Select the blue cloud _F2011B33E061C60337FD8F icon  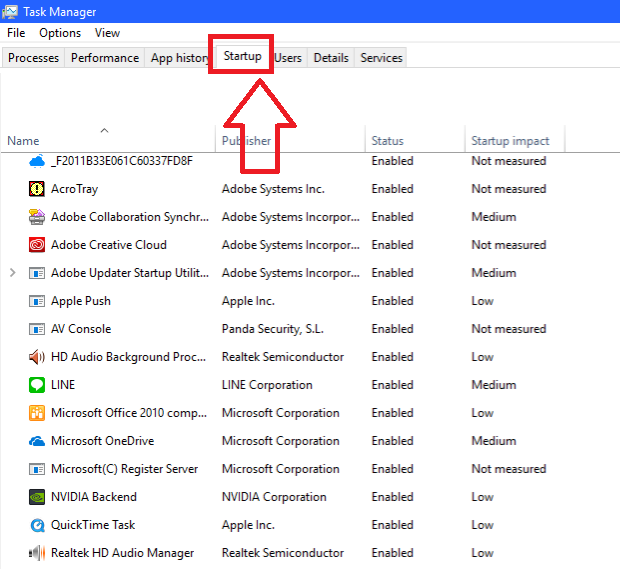click(37, 161)
